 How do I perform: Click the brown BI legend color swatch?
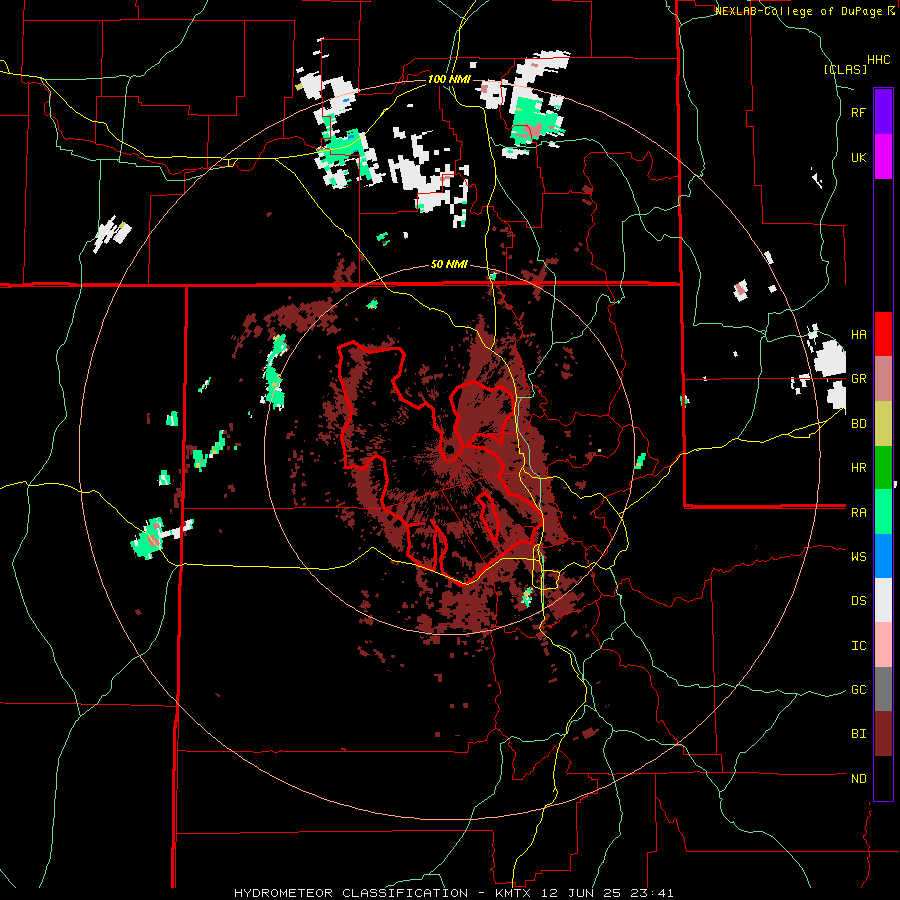click(883, 734)
